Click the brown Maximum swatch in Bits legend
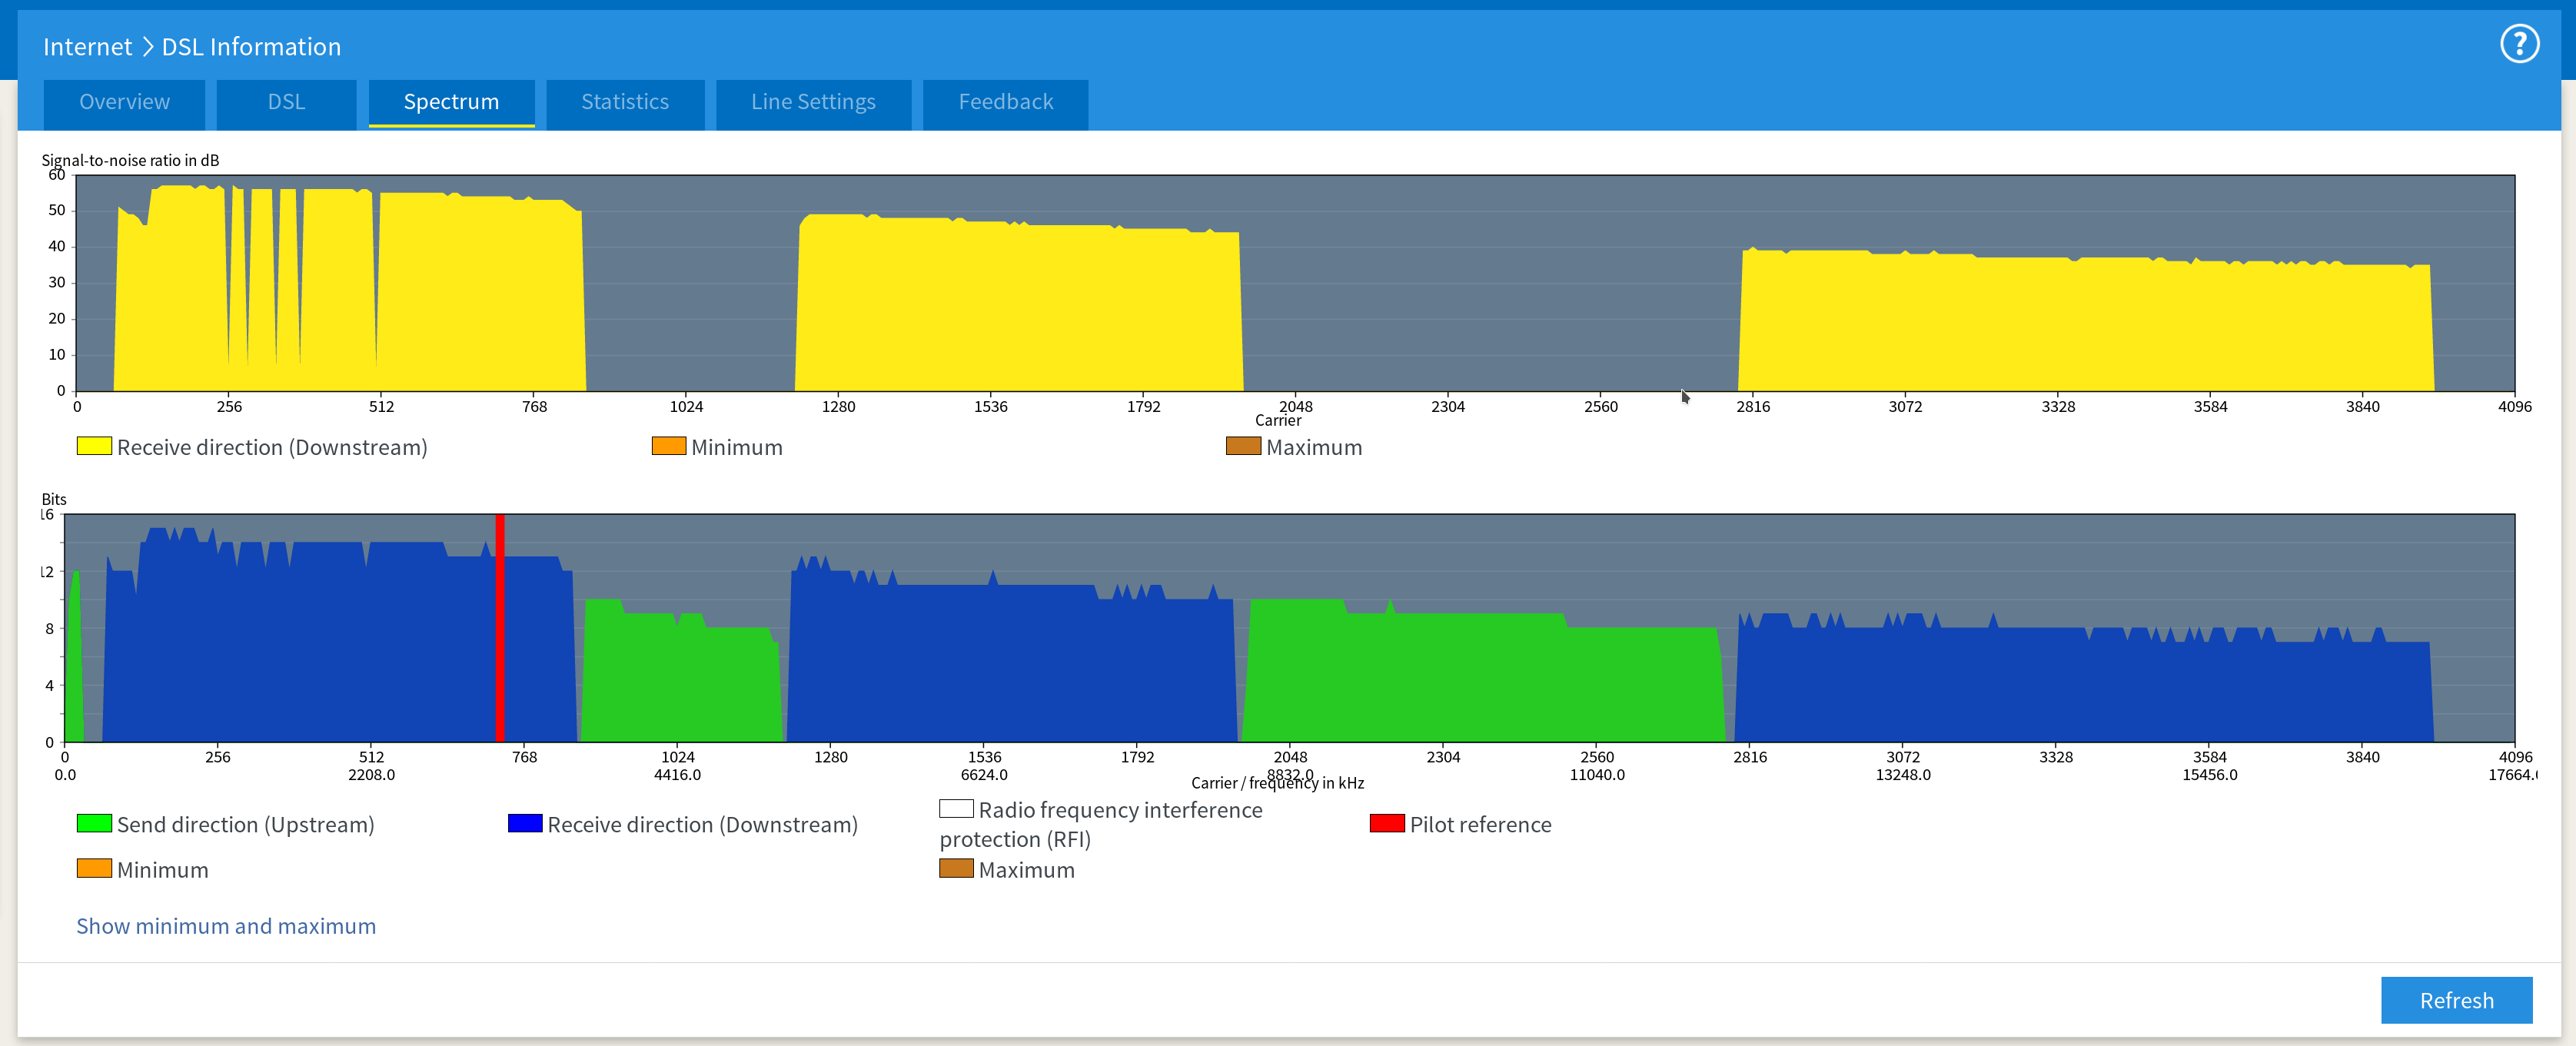 click(x=956, y=868)
